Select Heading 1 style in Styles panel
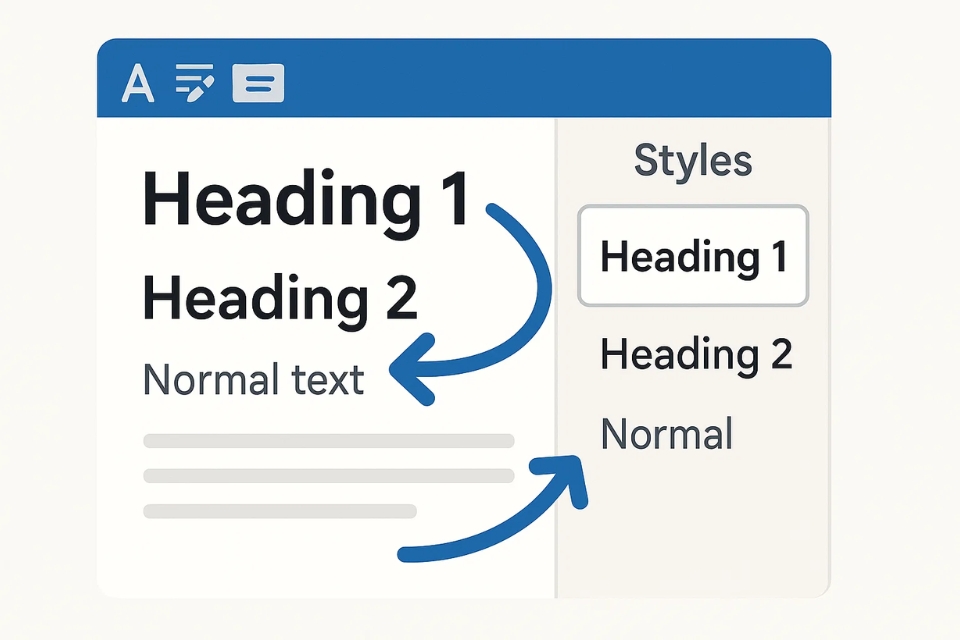The image size is (960, 640). [693, 257]
